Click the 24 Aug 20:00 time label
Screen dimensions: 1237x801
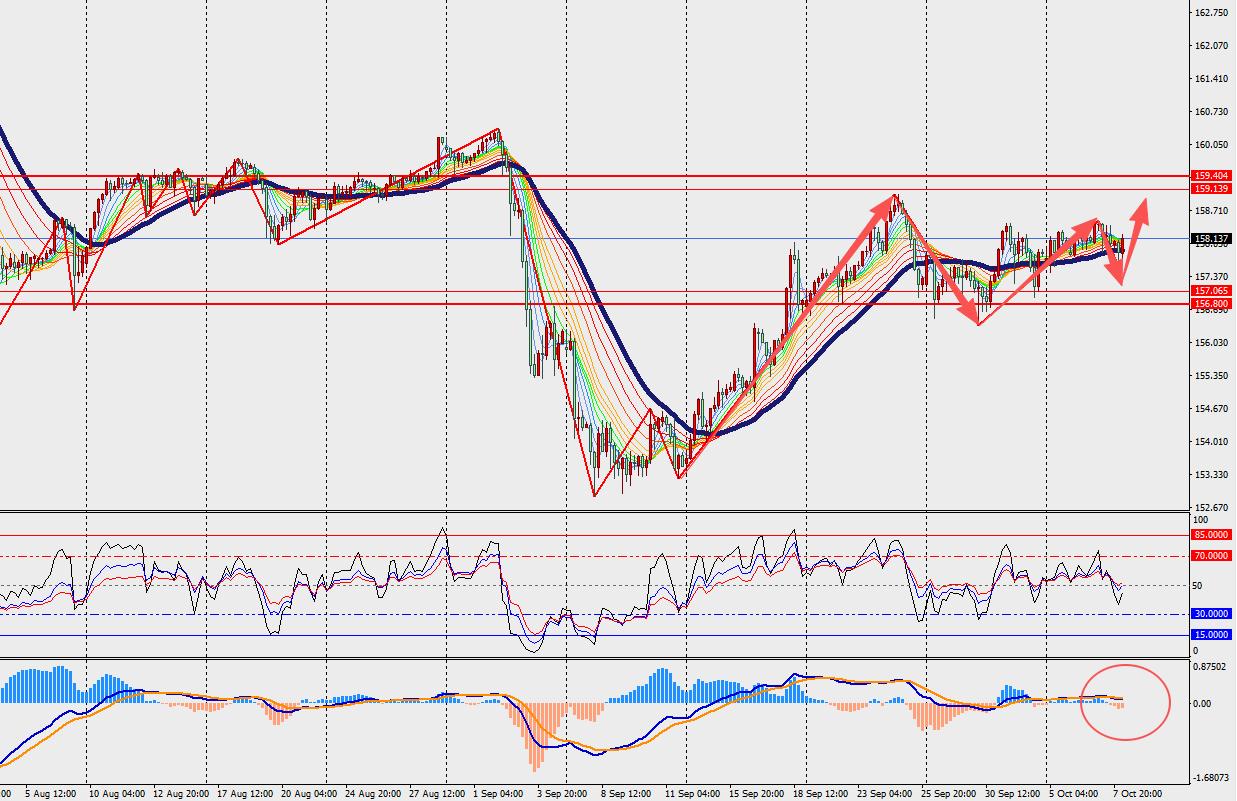[372, 793]
